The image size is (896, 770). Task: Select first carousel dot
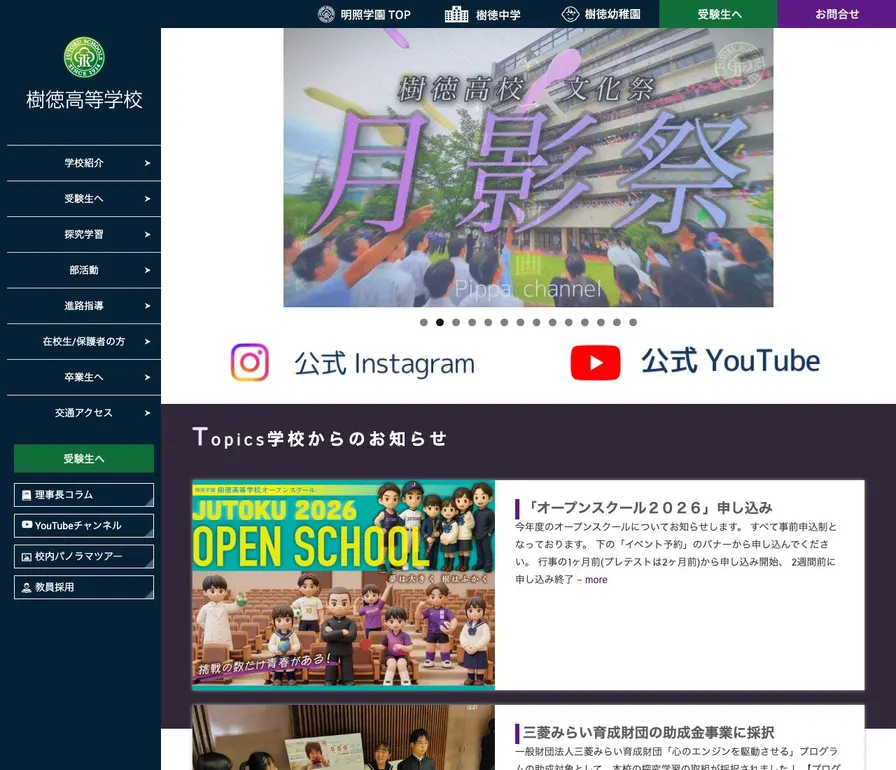(x=424, y=322)
